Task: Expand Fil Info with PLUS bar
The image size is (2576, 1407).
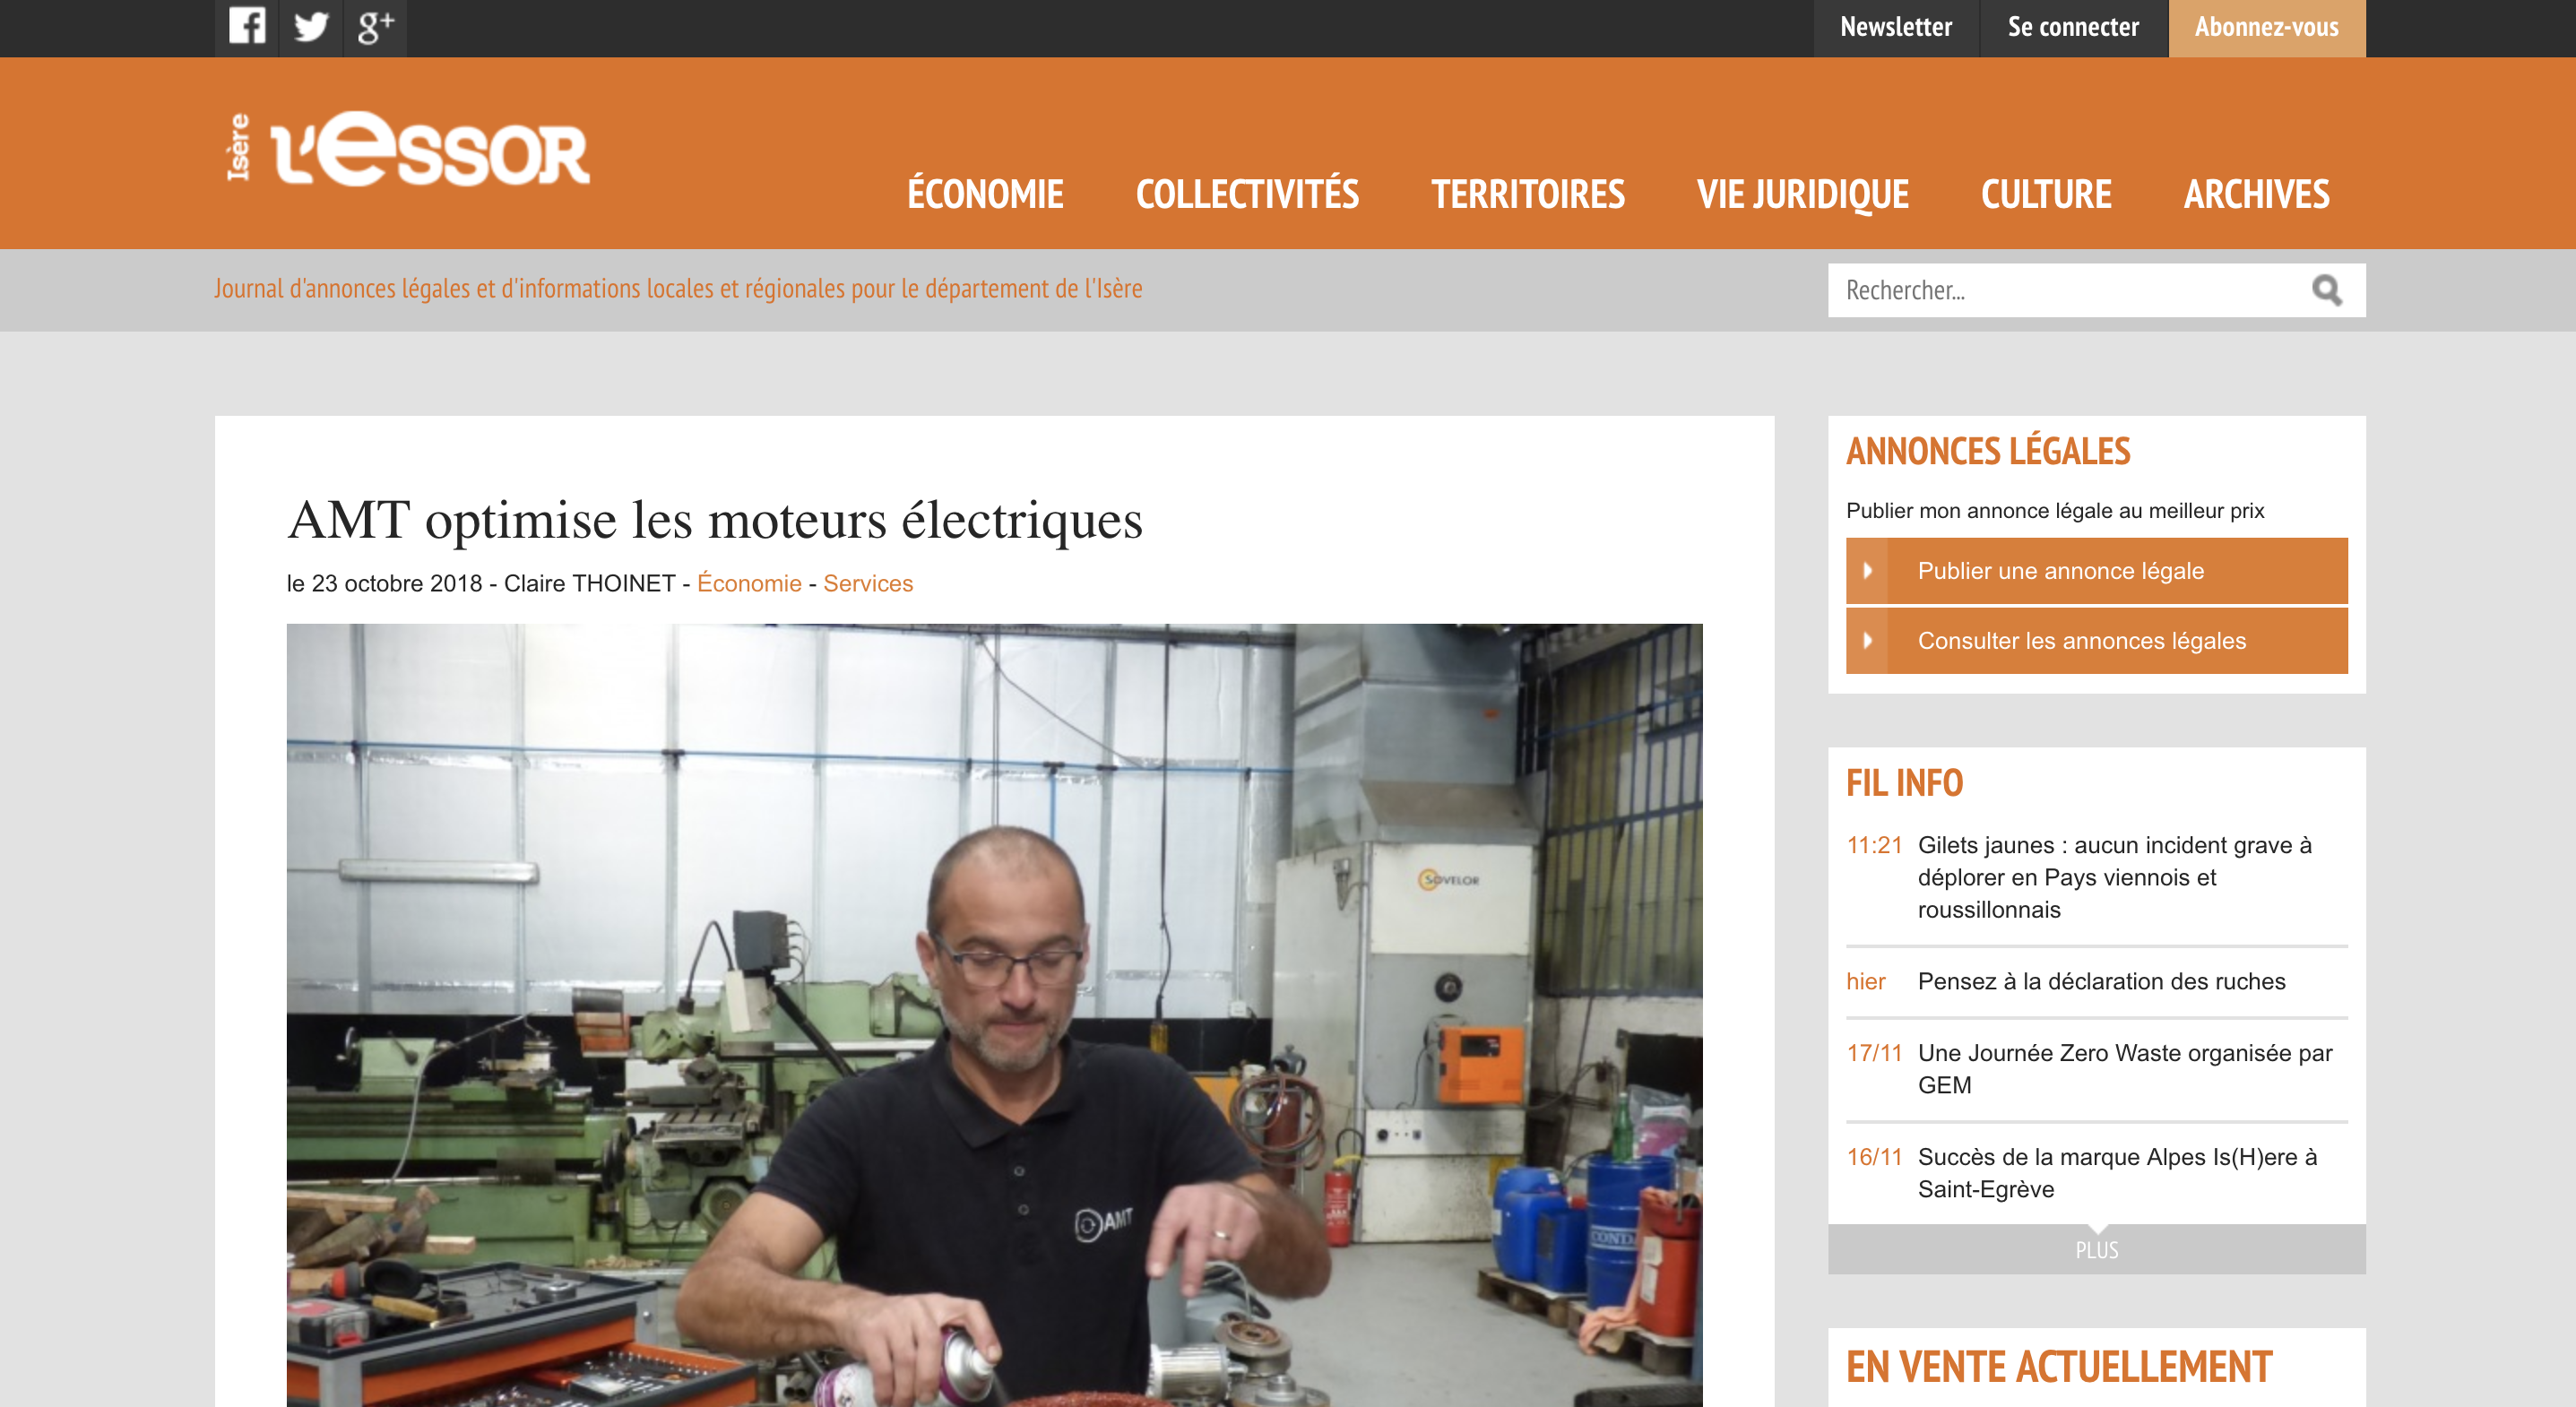Action: point(2096,1249)
